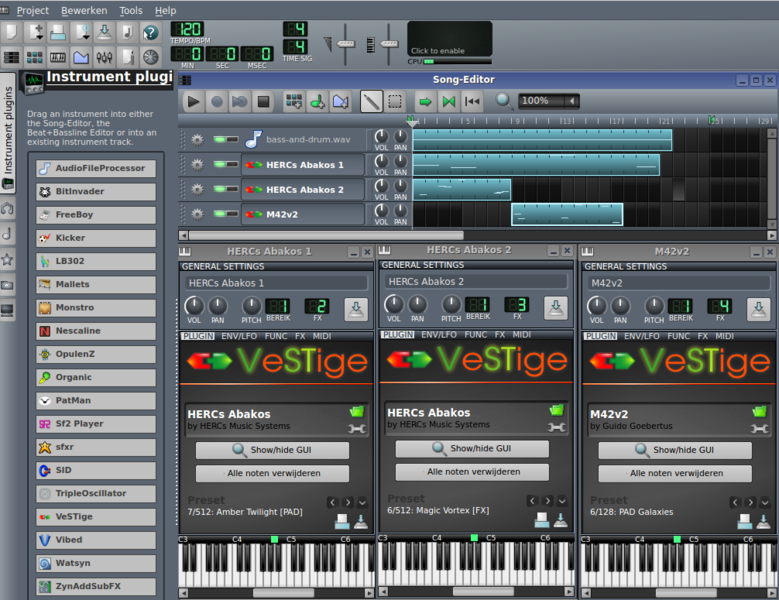This screenshot has height=600, width=779.
Task: Open preset list dropdown in M42v2 window
Action: pyautogui.click(x=765, y=502)
